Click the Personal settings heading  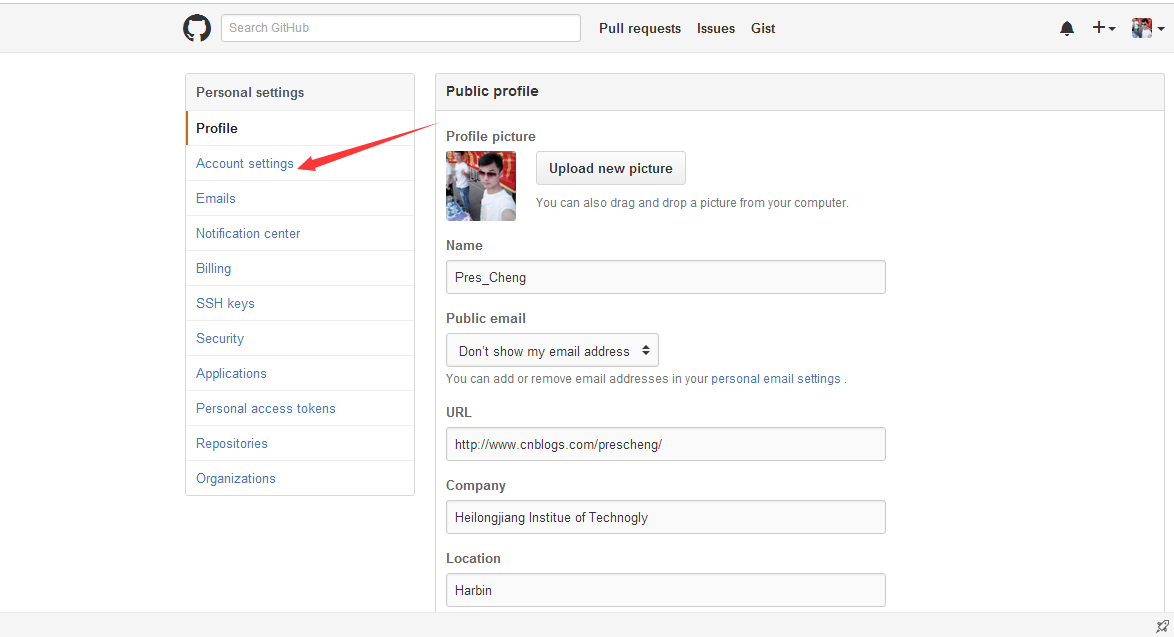click(250, 92)
